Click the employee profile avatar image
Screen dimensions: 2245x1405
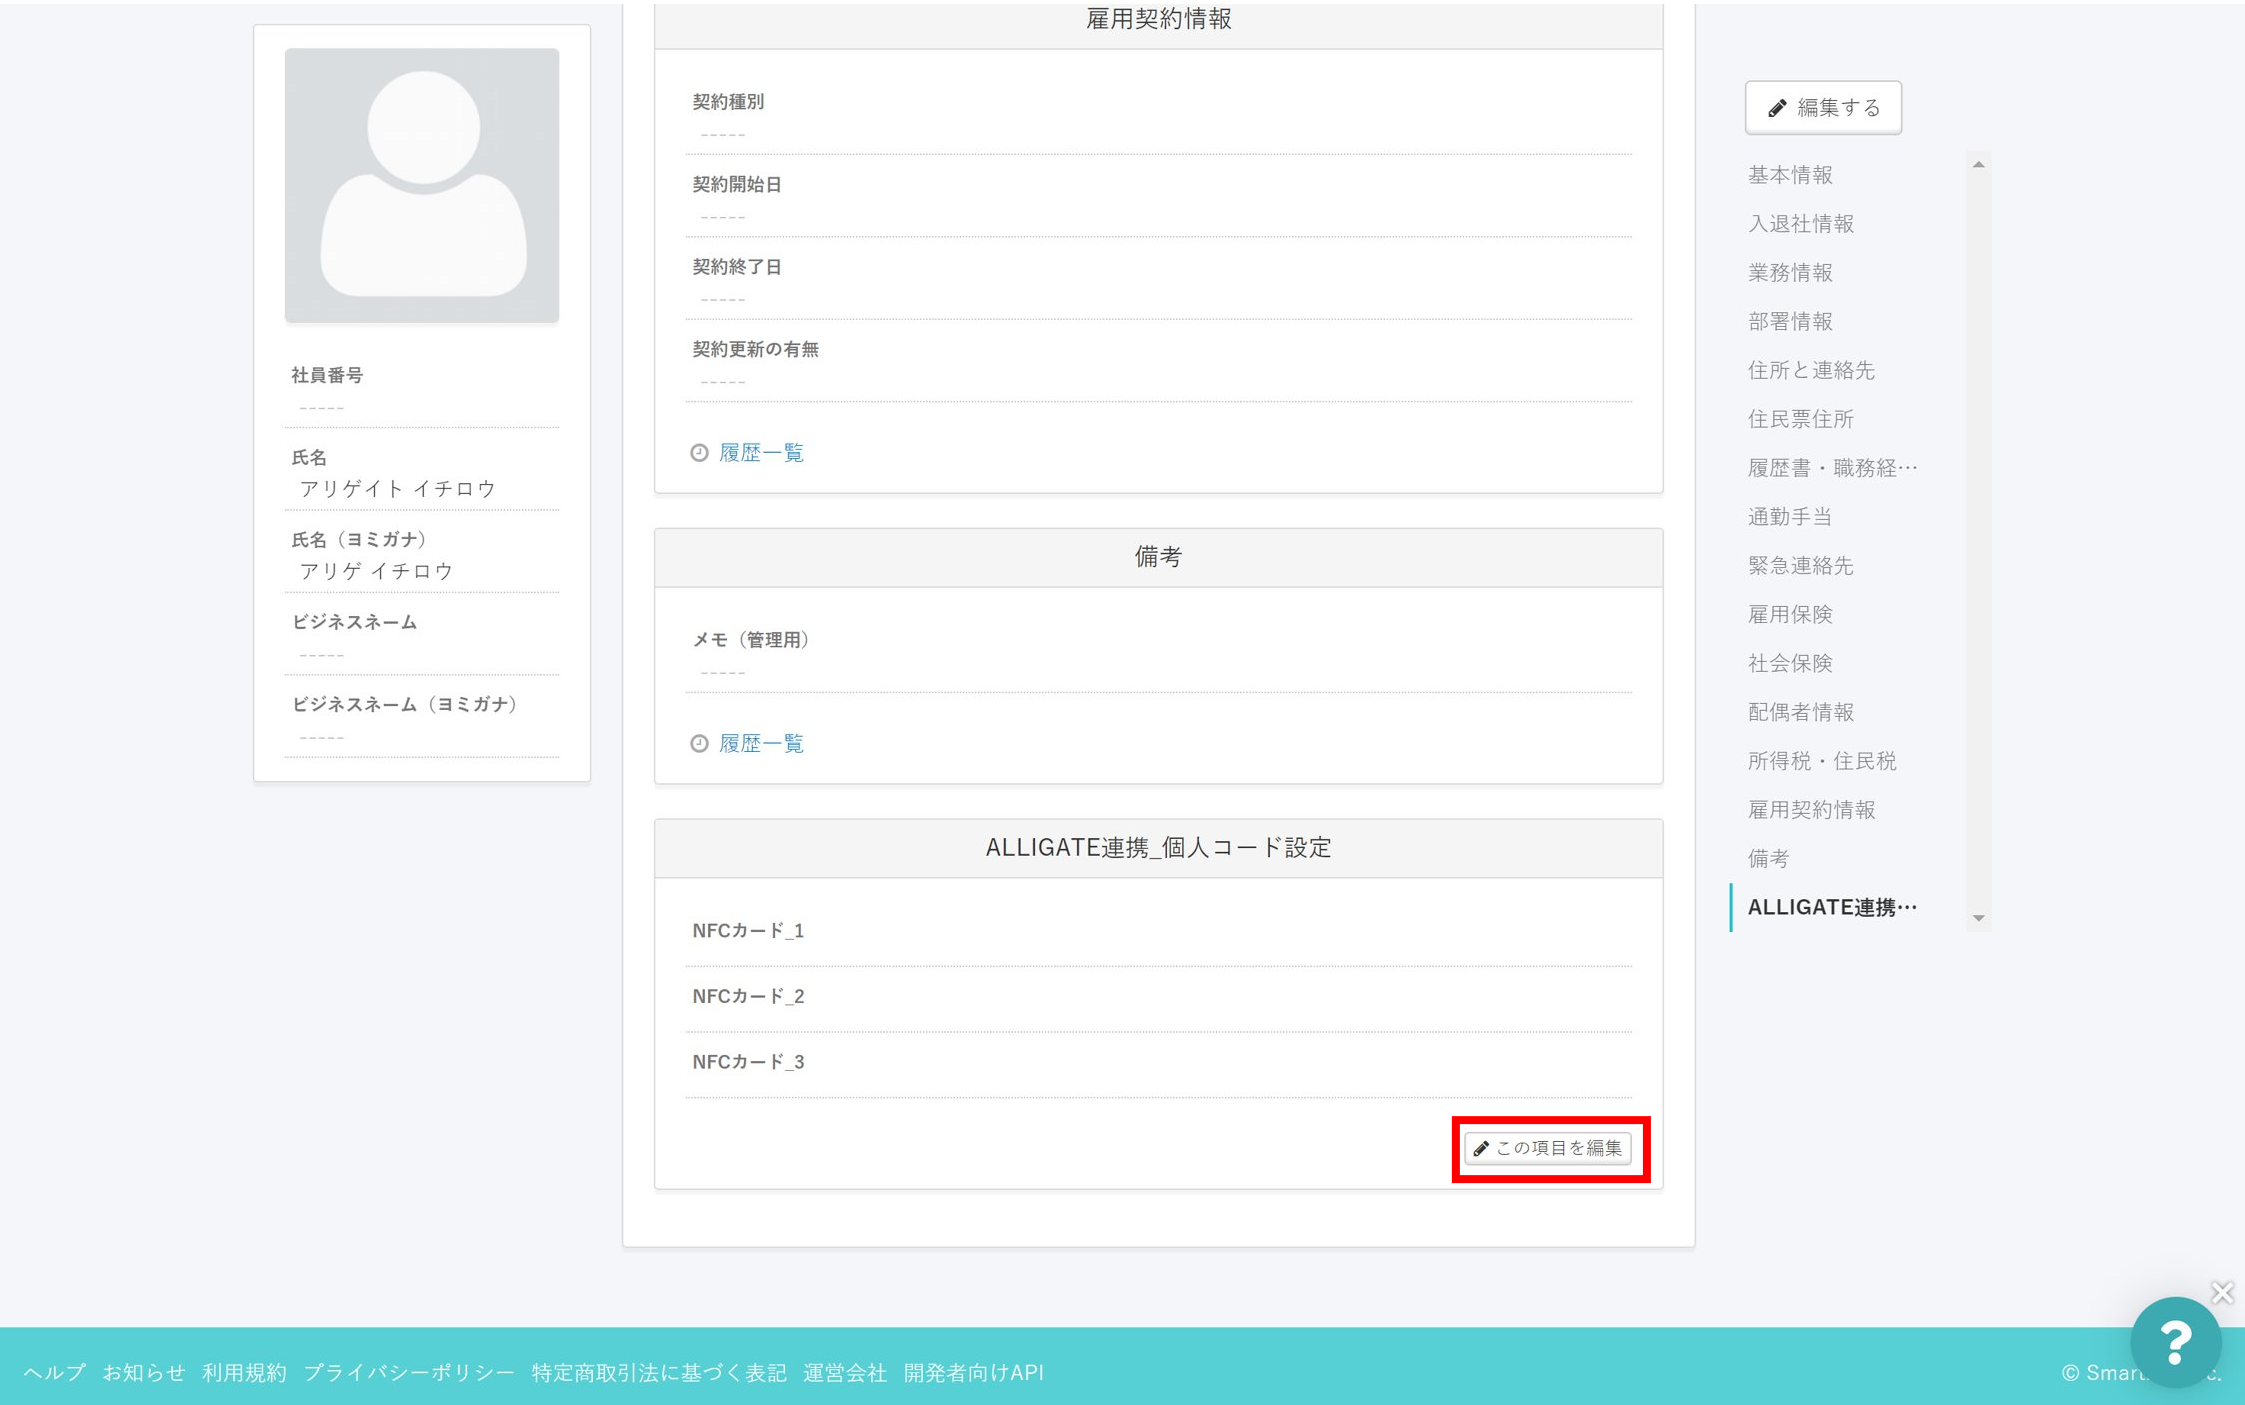click(422, 186)
